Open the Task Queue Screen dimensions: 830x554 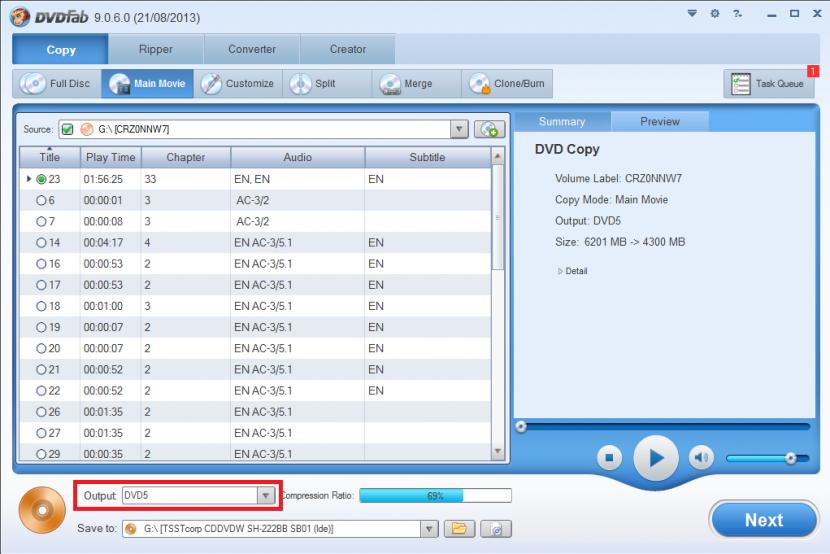pyautogui.click(x=769, y=84)
